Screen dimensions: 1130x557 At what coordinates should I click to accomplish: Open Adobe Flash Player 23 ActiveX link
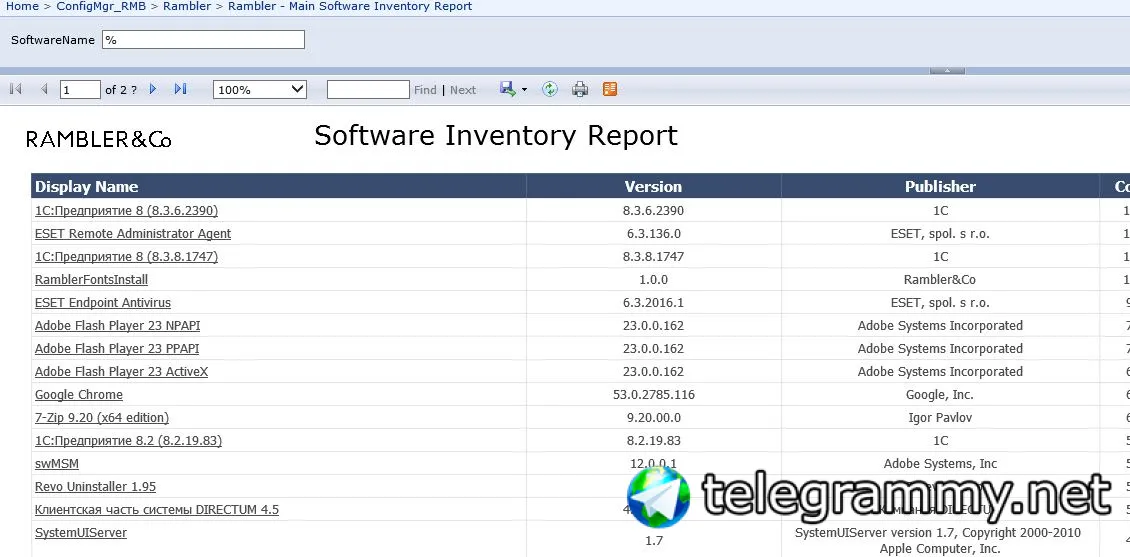coord(122,372)
